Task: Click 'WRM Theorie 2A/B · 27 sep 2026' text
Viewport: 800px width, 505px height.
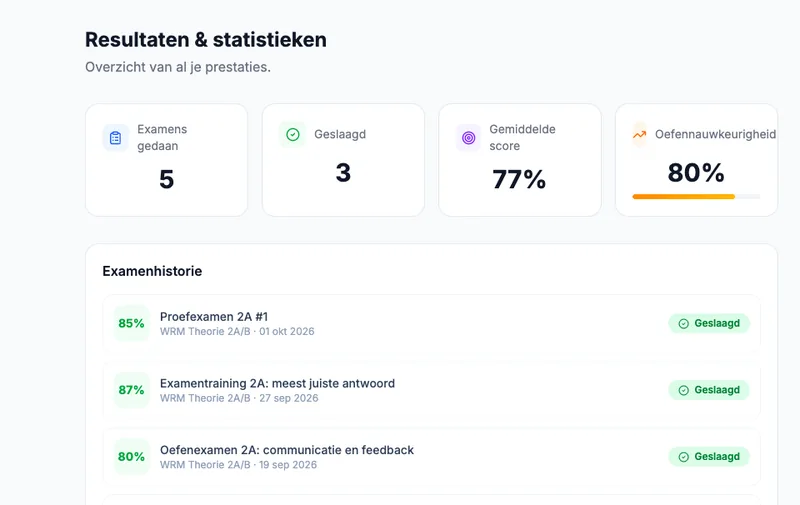Action: point(239,398)
